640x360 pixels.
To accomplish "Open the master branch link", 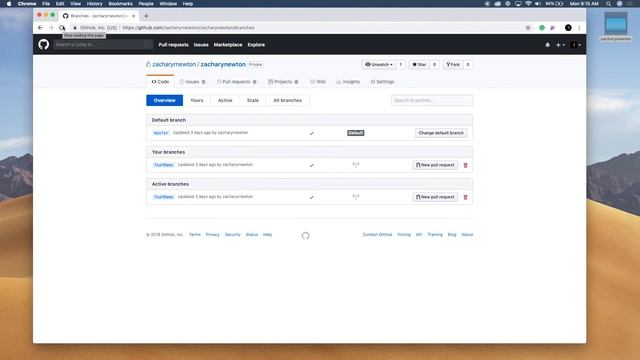I will (161, 133).
